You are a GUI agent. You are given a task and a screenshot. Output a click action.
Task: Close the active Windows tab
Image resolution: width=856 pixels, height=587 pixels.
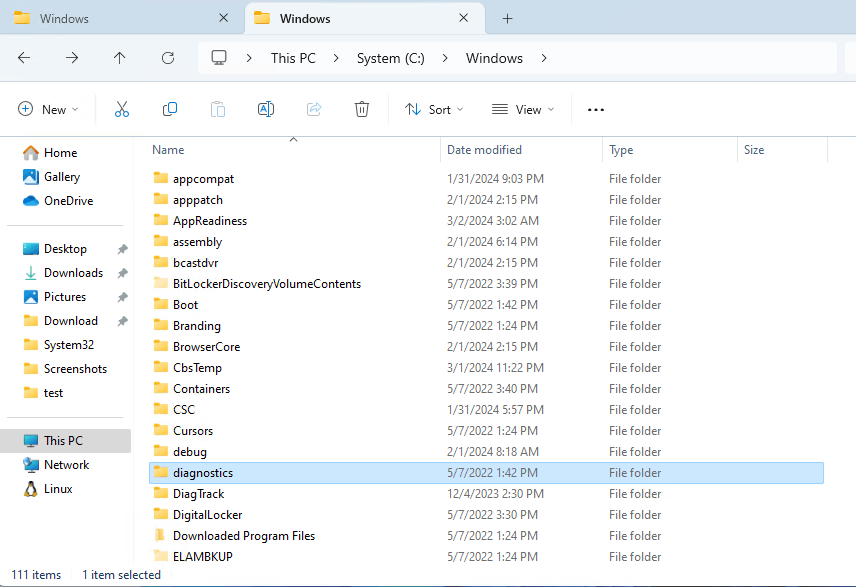pos(463,18)
